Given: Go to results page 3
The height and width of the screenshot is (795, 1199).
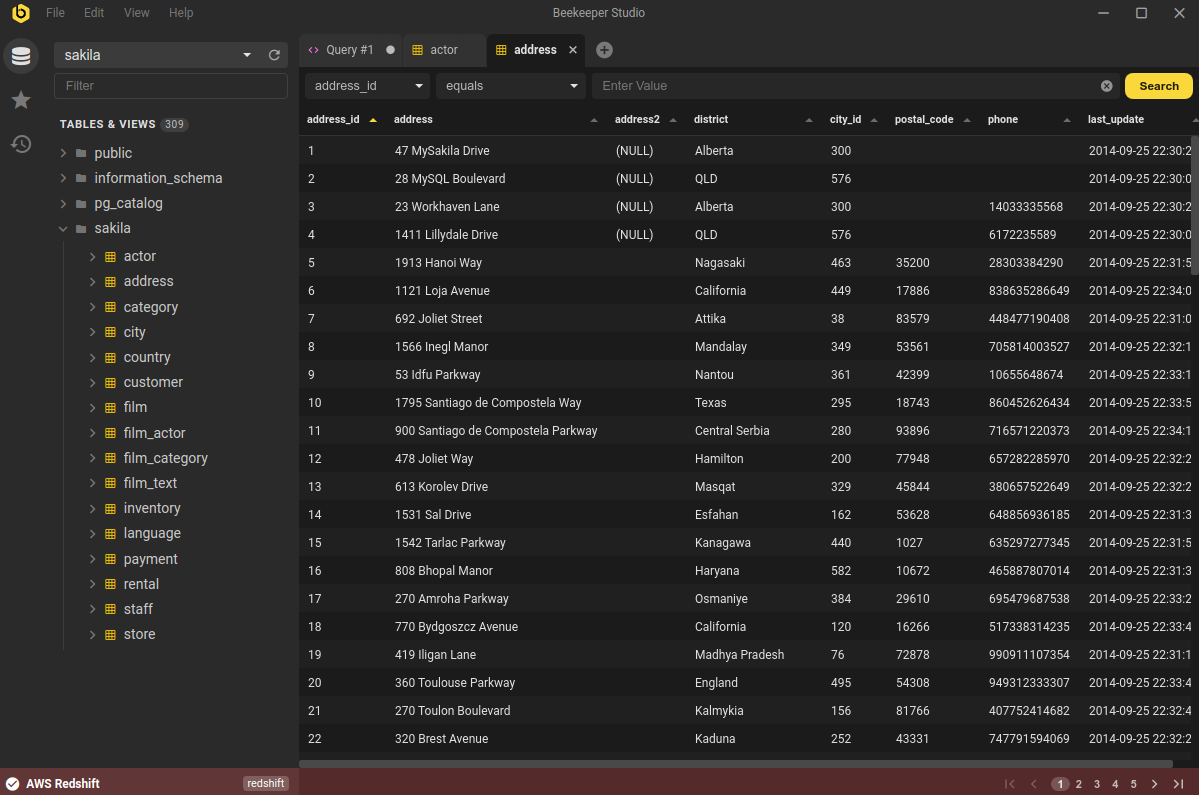Looking at the screenshot, I should (x=1097, y=784).
